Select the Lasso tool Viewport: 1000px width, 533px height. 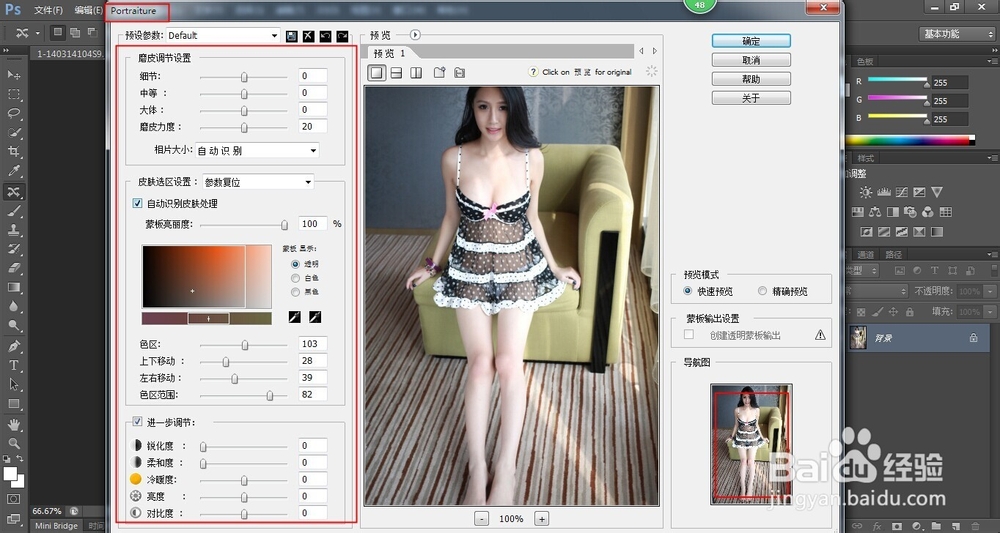[x=13, y=113]
